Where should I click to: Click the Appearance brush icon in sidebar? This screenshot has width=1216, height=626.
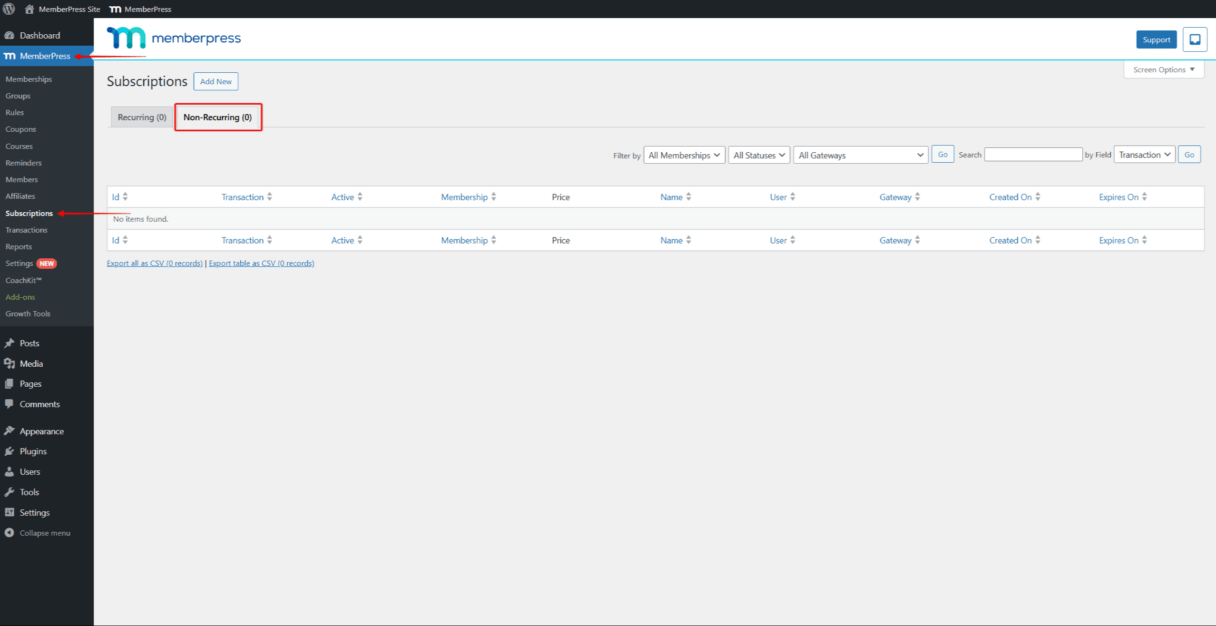[10, 431]
